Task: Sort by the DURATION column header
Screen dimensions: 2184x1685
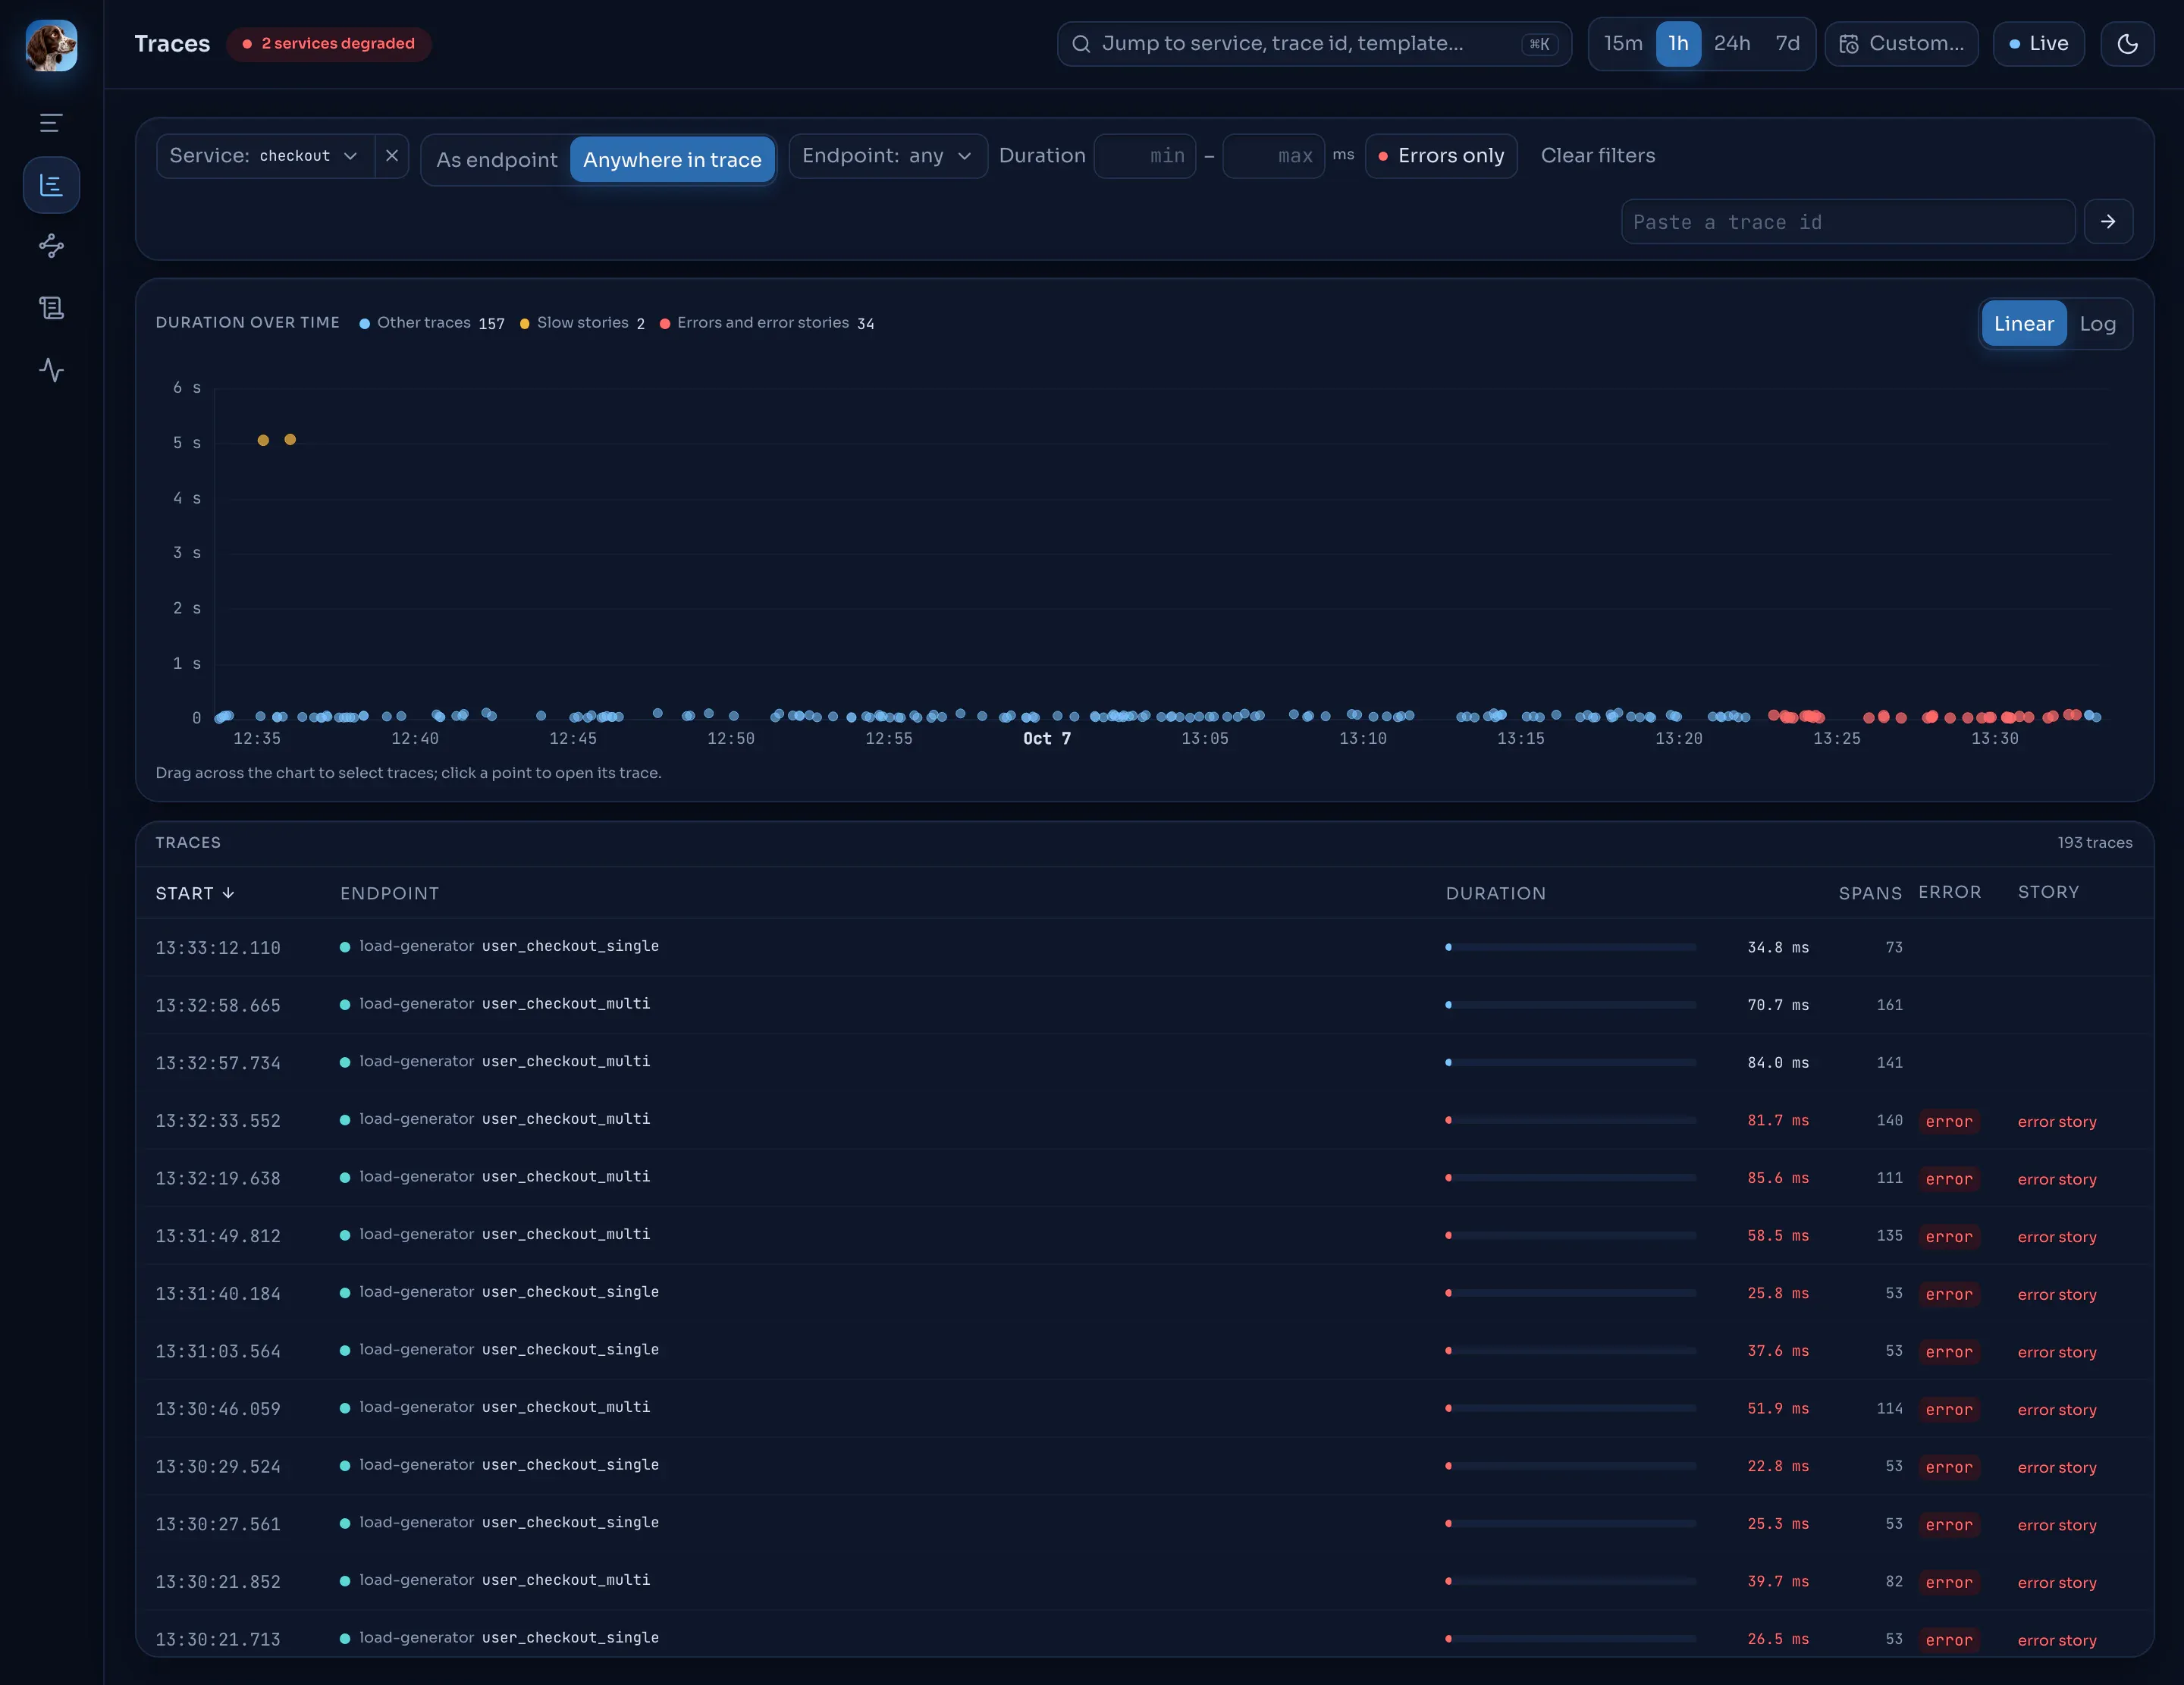Action: point(1495,893)
